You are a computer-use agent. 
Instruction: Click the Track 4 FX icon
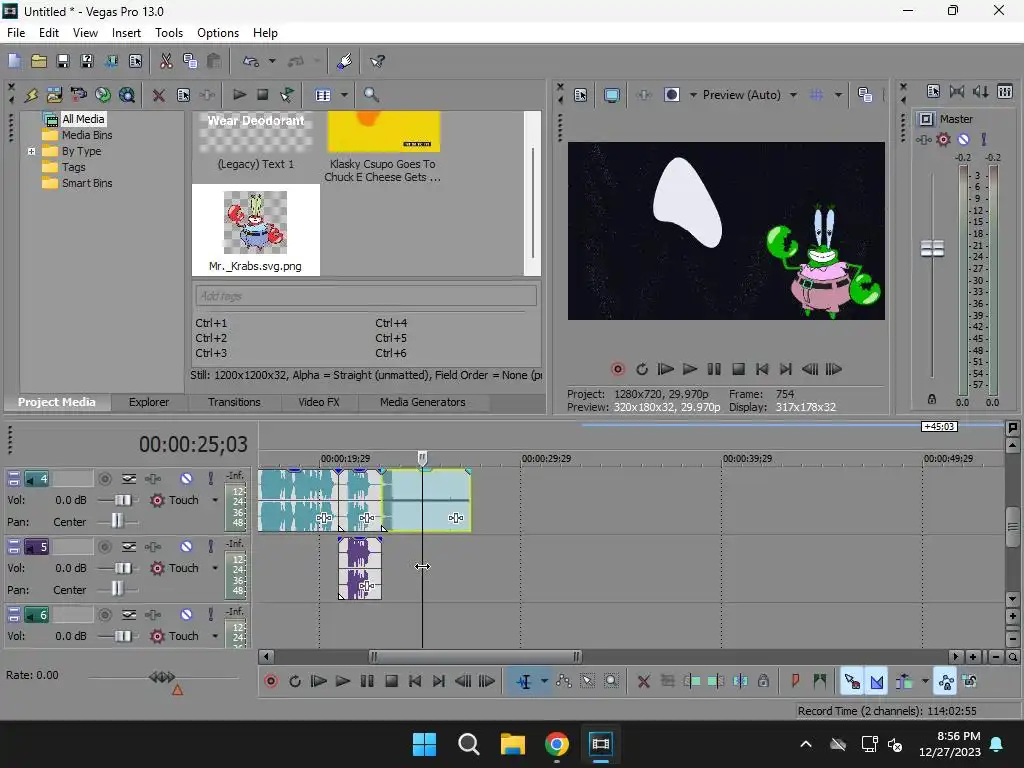tap(153, 479)
